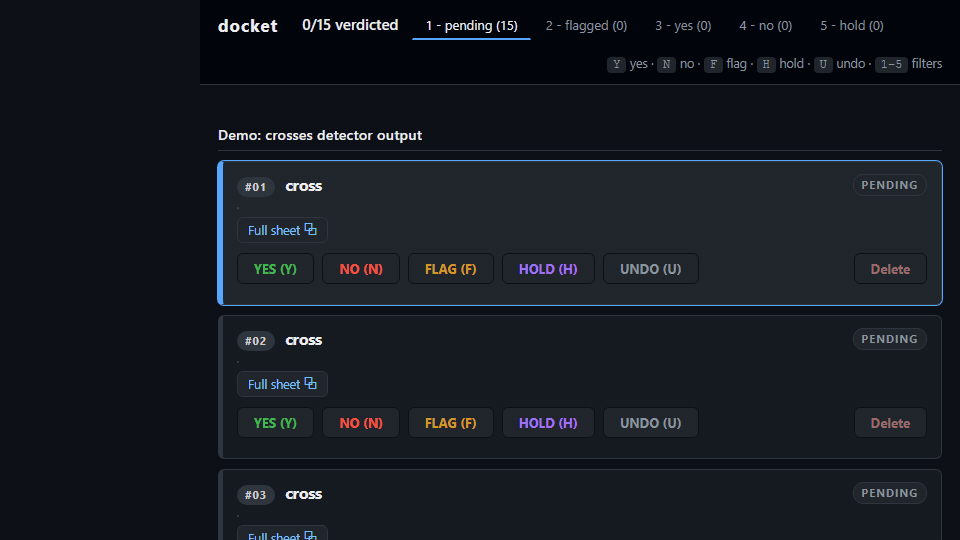Mark item #01 as YES

276,269
